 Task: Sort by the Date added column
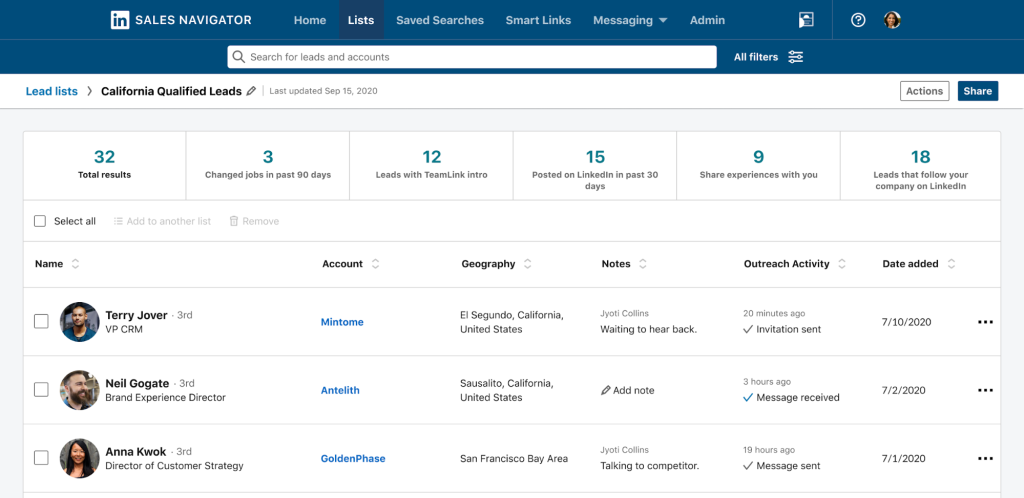click(x=951, y=264)
